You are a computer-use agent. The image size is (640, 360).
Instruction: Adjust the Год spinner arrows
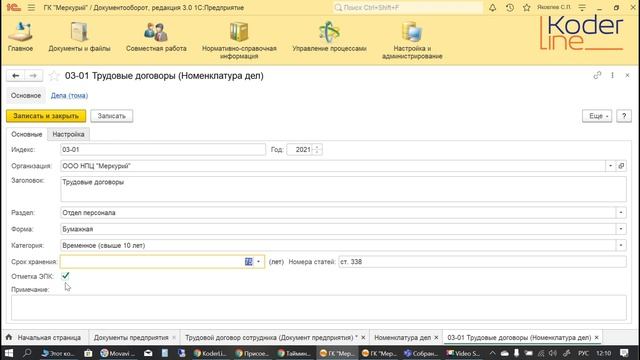pos(317,149)
